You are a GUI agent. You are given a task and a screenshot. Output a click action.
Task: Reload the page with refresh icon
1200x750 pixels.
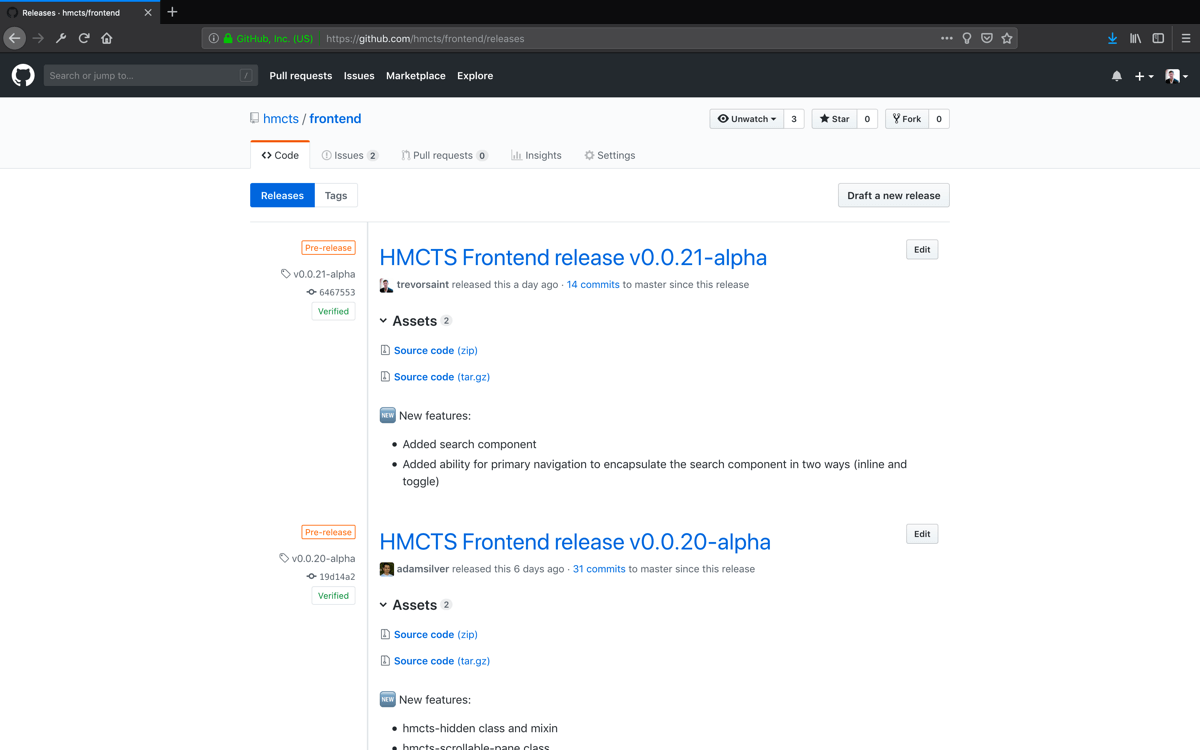(84, 38)
